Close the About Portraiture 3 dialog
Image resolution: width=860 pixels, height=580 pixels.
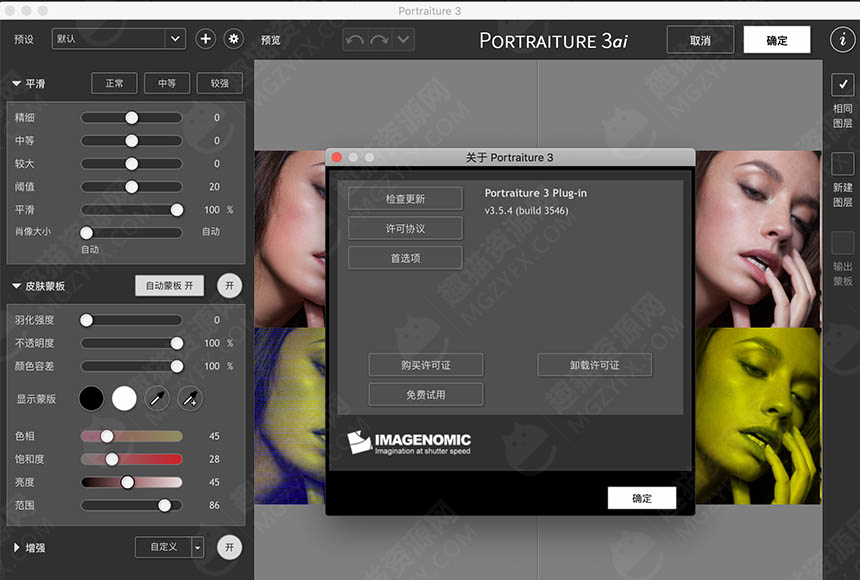tap(337, 157)
